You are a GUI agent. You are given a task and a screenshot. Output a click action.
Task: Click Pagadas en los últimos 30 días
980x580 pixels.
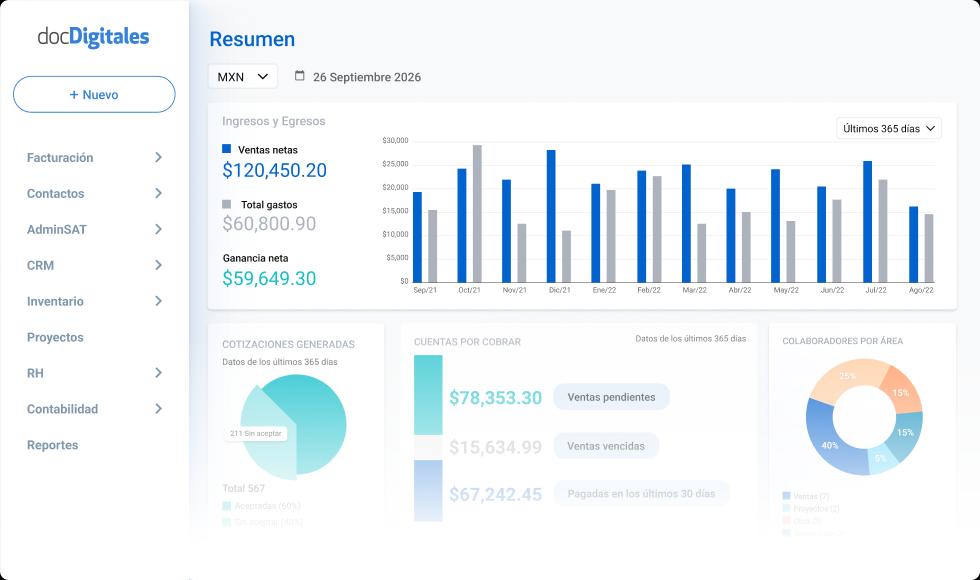(x=641, y=493)
